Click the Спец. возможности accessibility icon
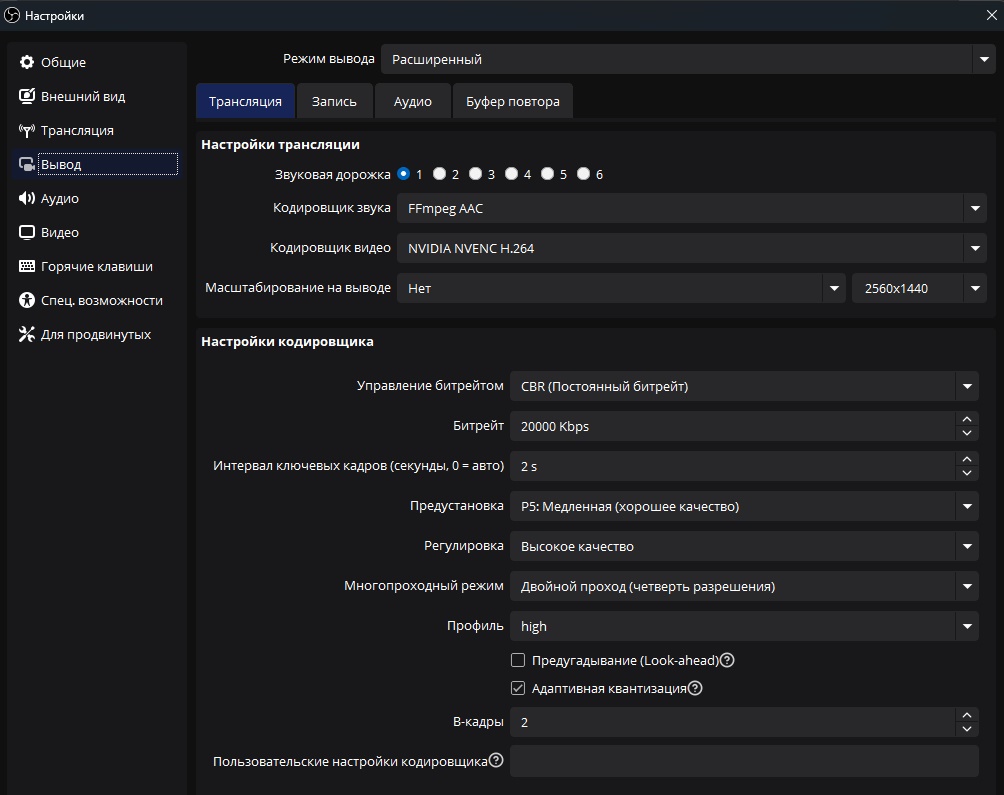Viewport: 1004px width, 795px height. [27, 300]
